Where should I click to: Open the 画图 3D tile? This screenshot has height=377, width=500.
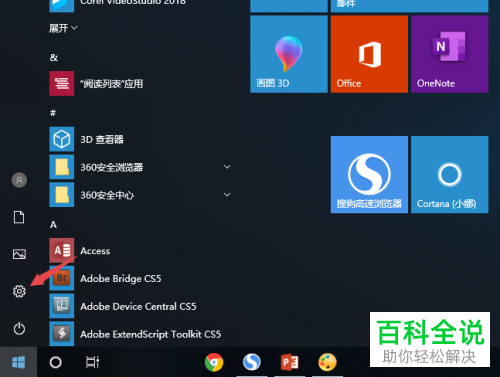click(x=289, y=54)
